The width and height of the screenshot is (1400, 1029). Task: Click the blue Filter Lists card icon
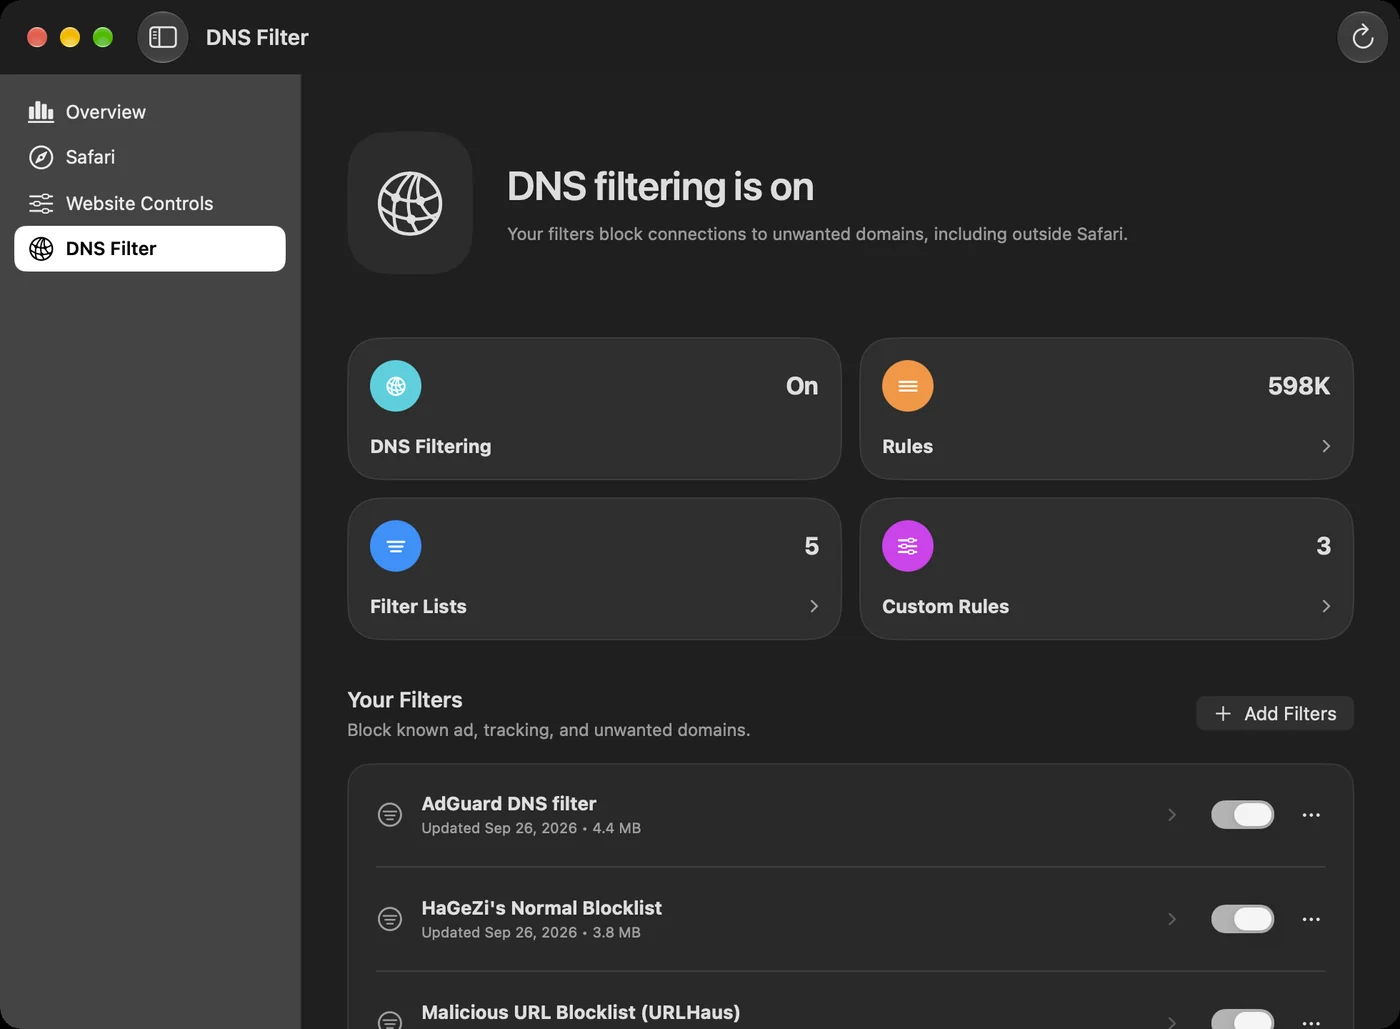pyautogui.click(x=396, y=546)
